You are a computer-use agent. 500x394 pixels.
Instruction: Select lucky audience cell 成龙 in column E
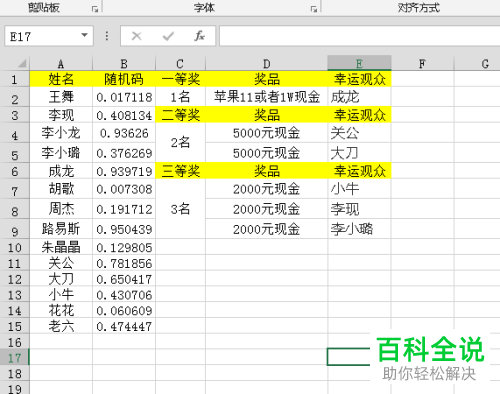click(359, 97)
